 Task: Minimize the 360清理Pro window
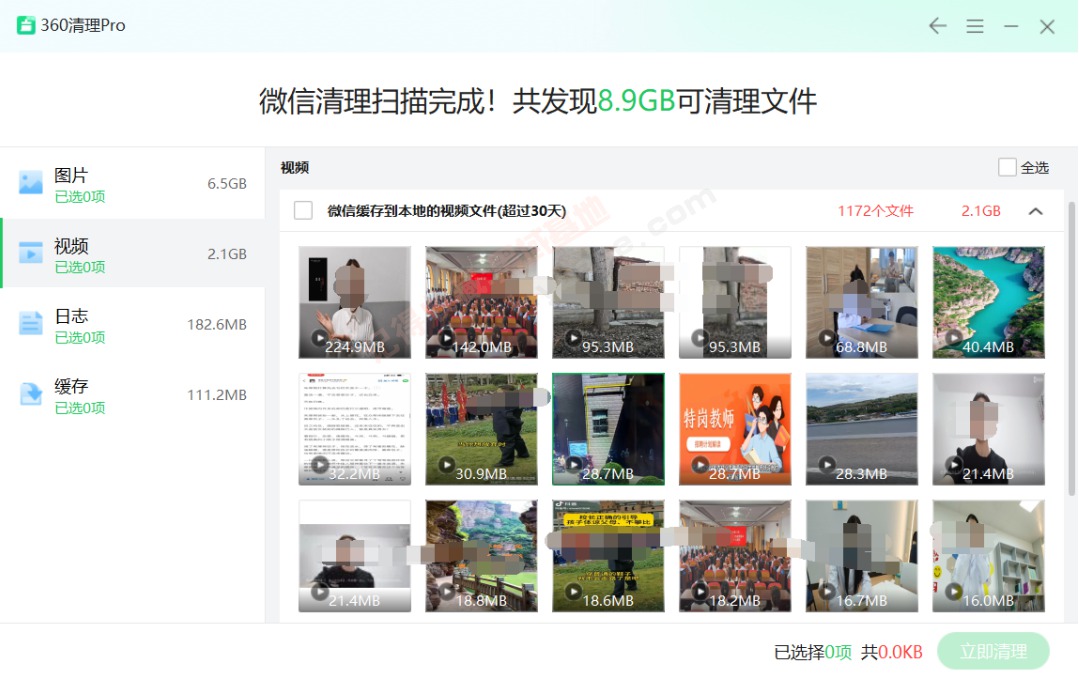tap(1011, 26)
